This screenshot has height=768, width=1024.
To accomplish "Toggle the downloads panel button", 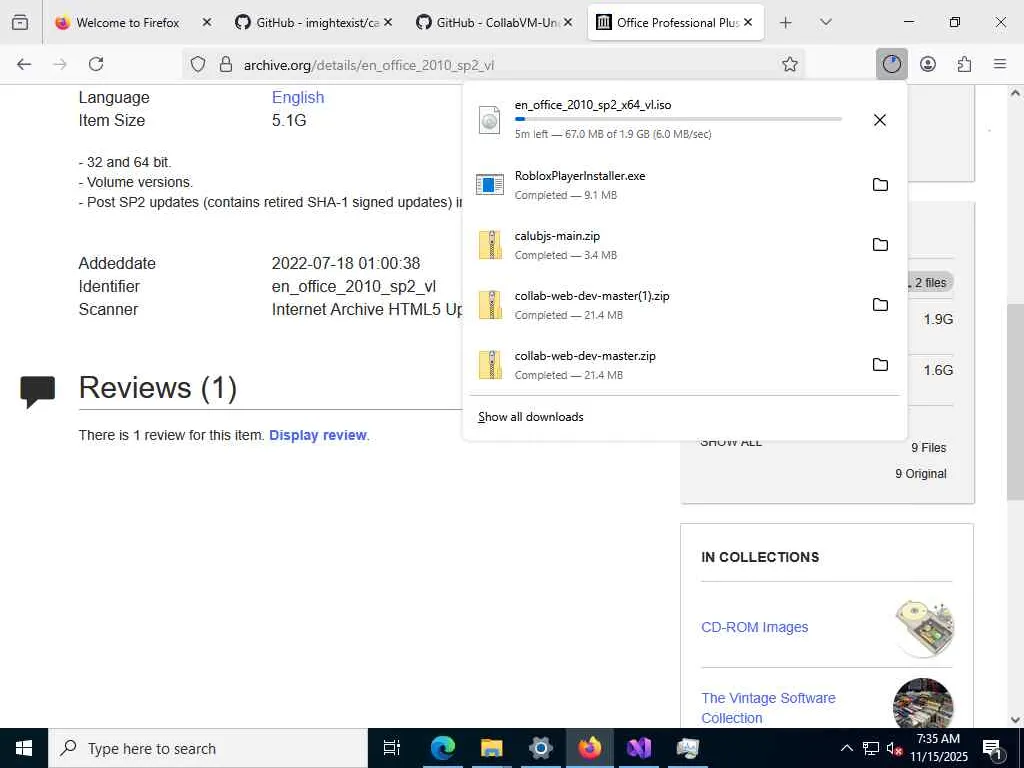I will [891, 64].
